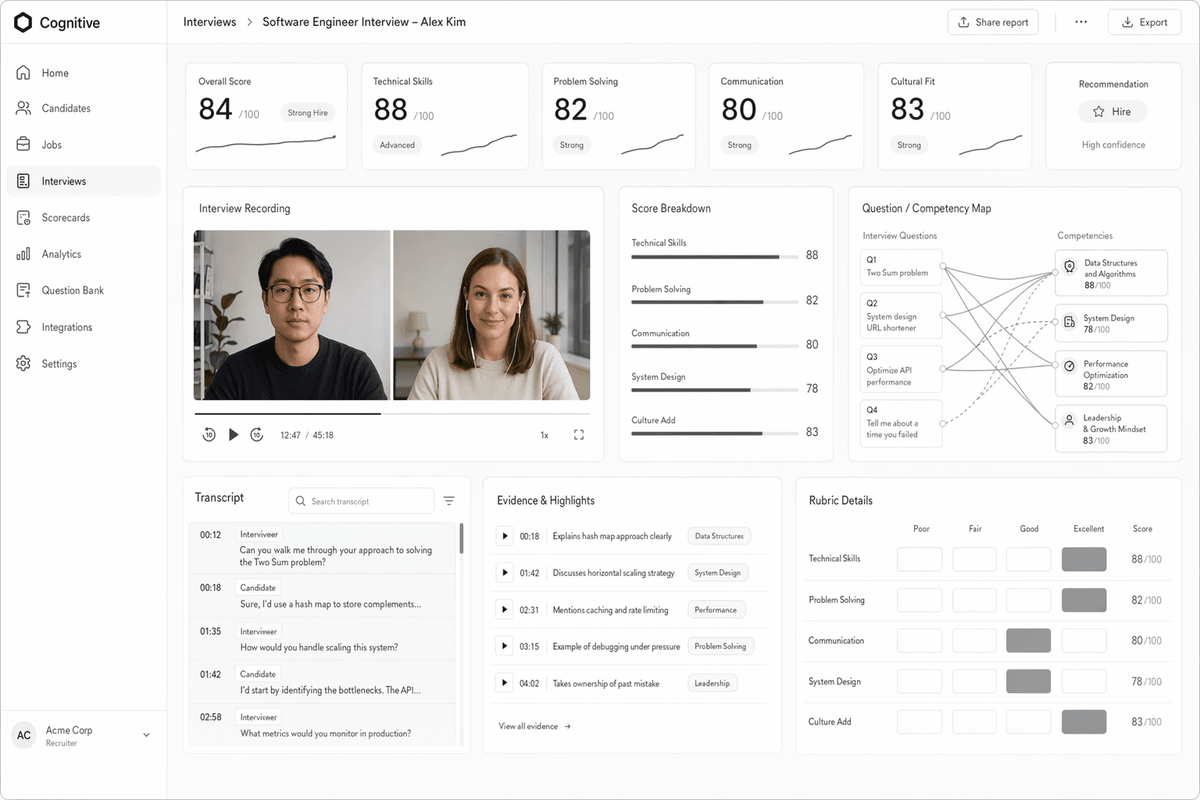Set Communication rubric to Excellent

[1084, 641]
